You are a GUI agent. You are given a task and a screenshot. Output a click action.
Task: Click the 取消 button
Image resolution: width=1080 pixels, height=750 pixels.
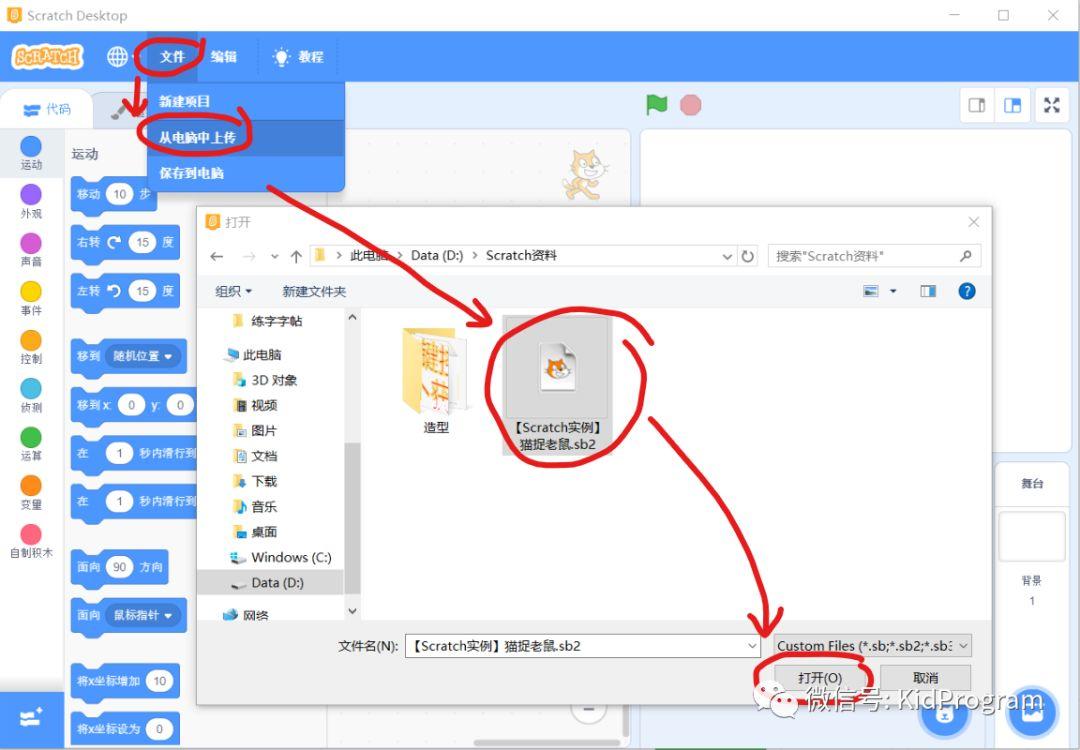coord(925,678)
